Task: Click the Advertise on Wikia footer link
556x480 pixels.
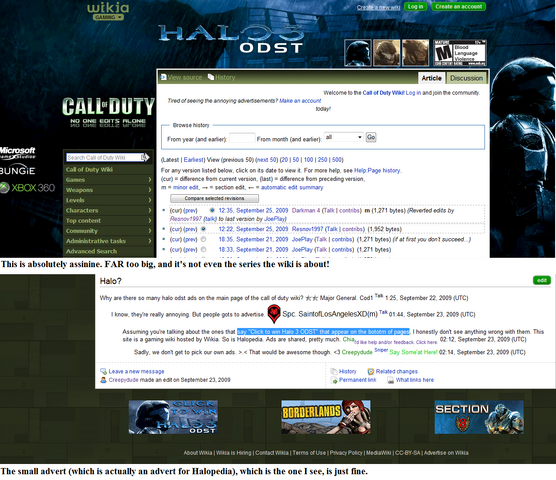Action: (x=446, y=453)
